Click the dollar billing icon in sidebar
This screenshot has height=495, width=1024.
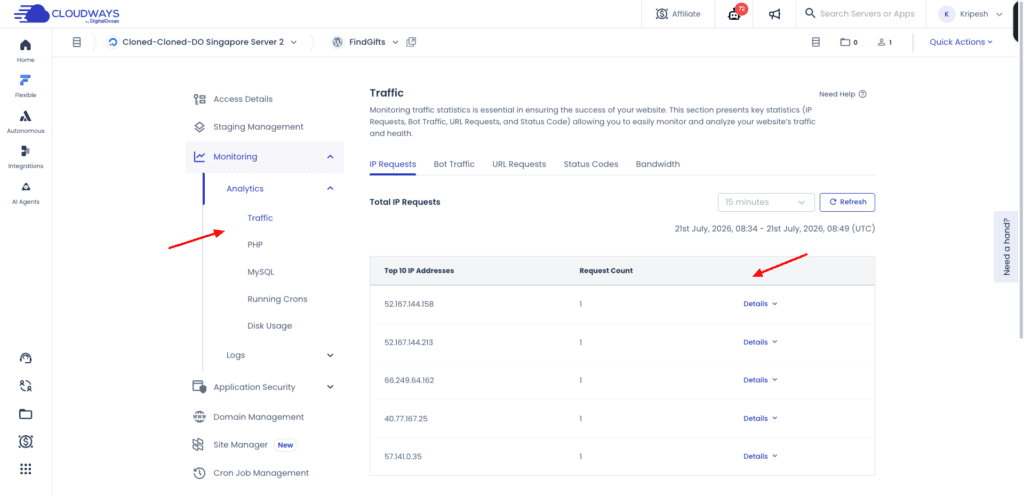25,442
